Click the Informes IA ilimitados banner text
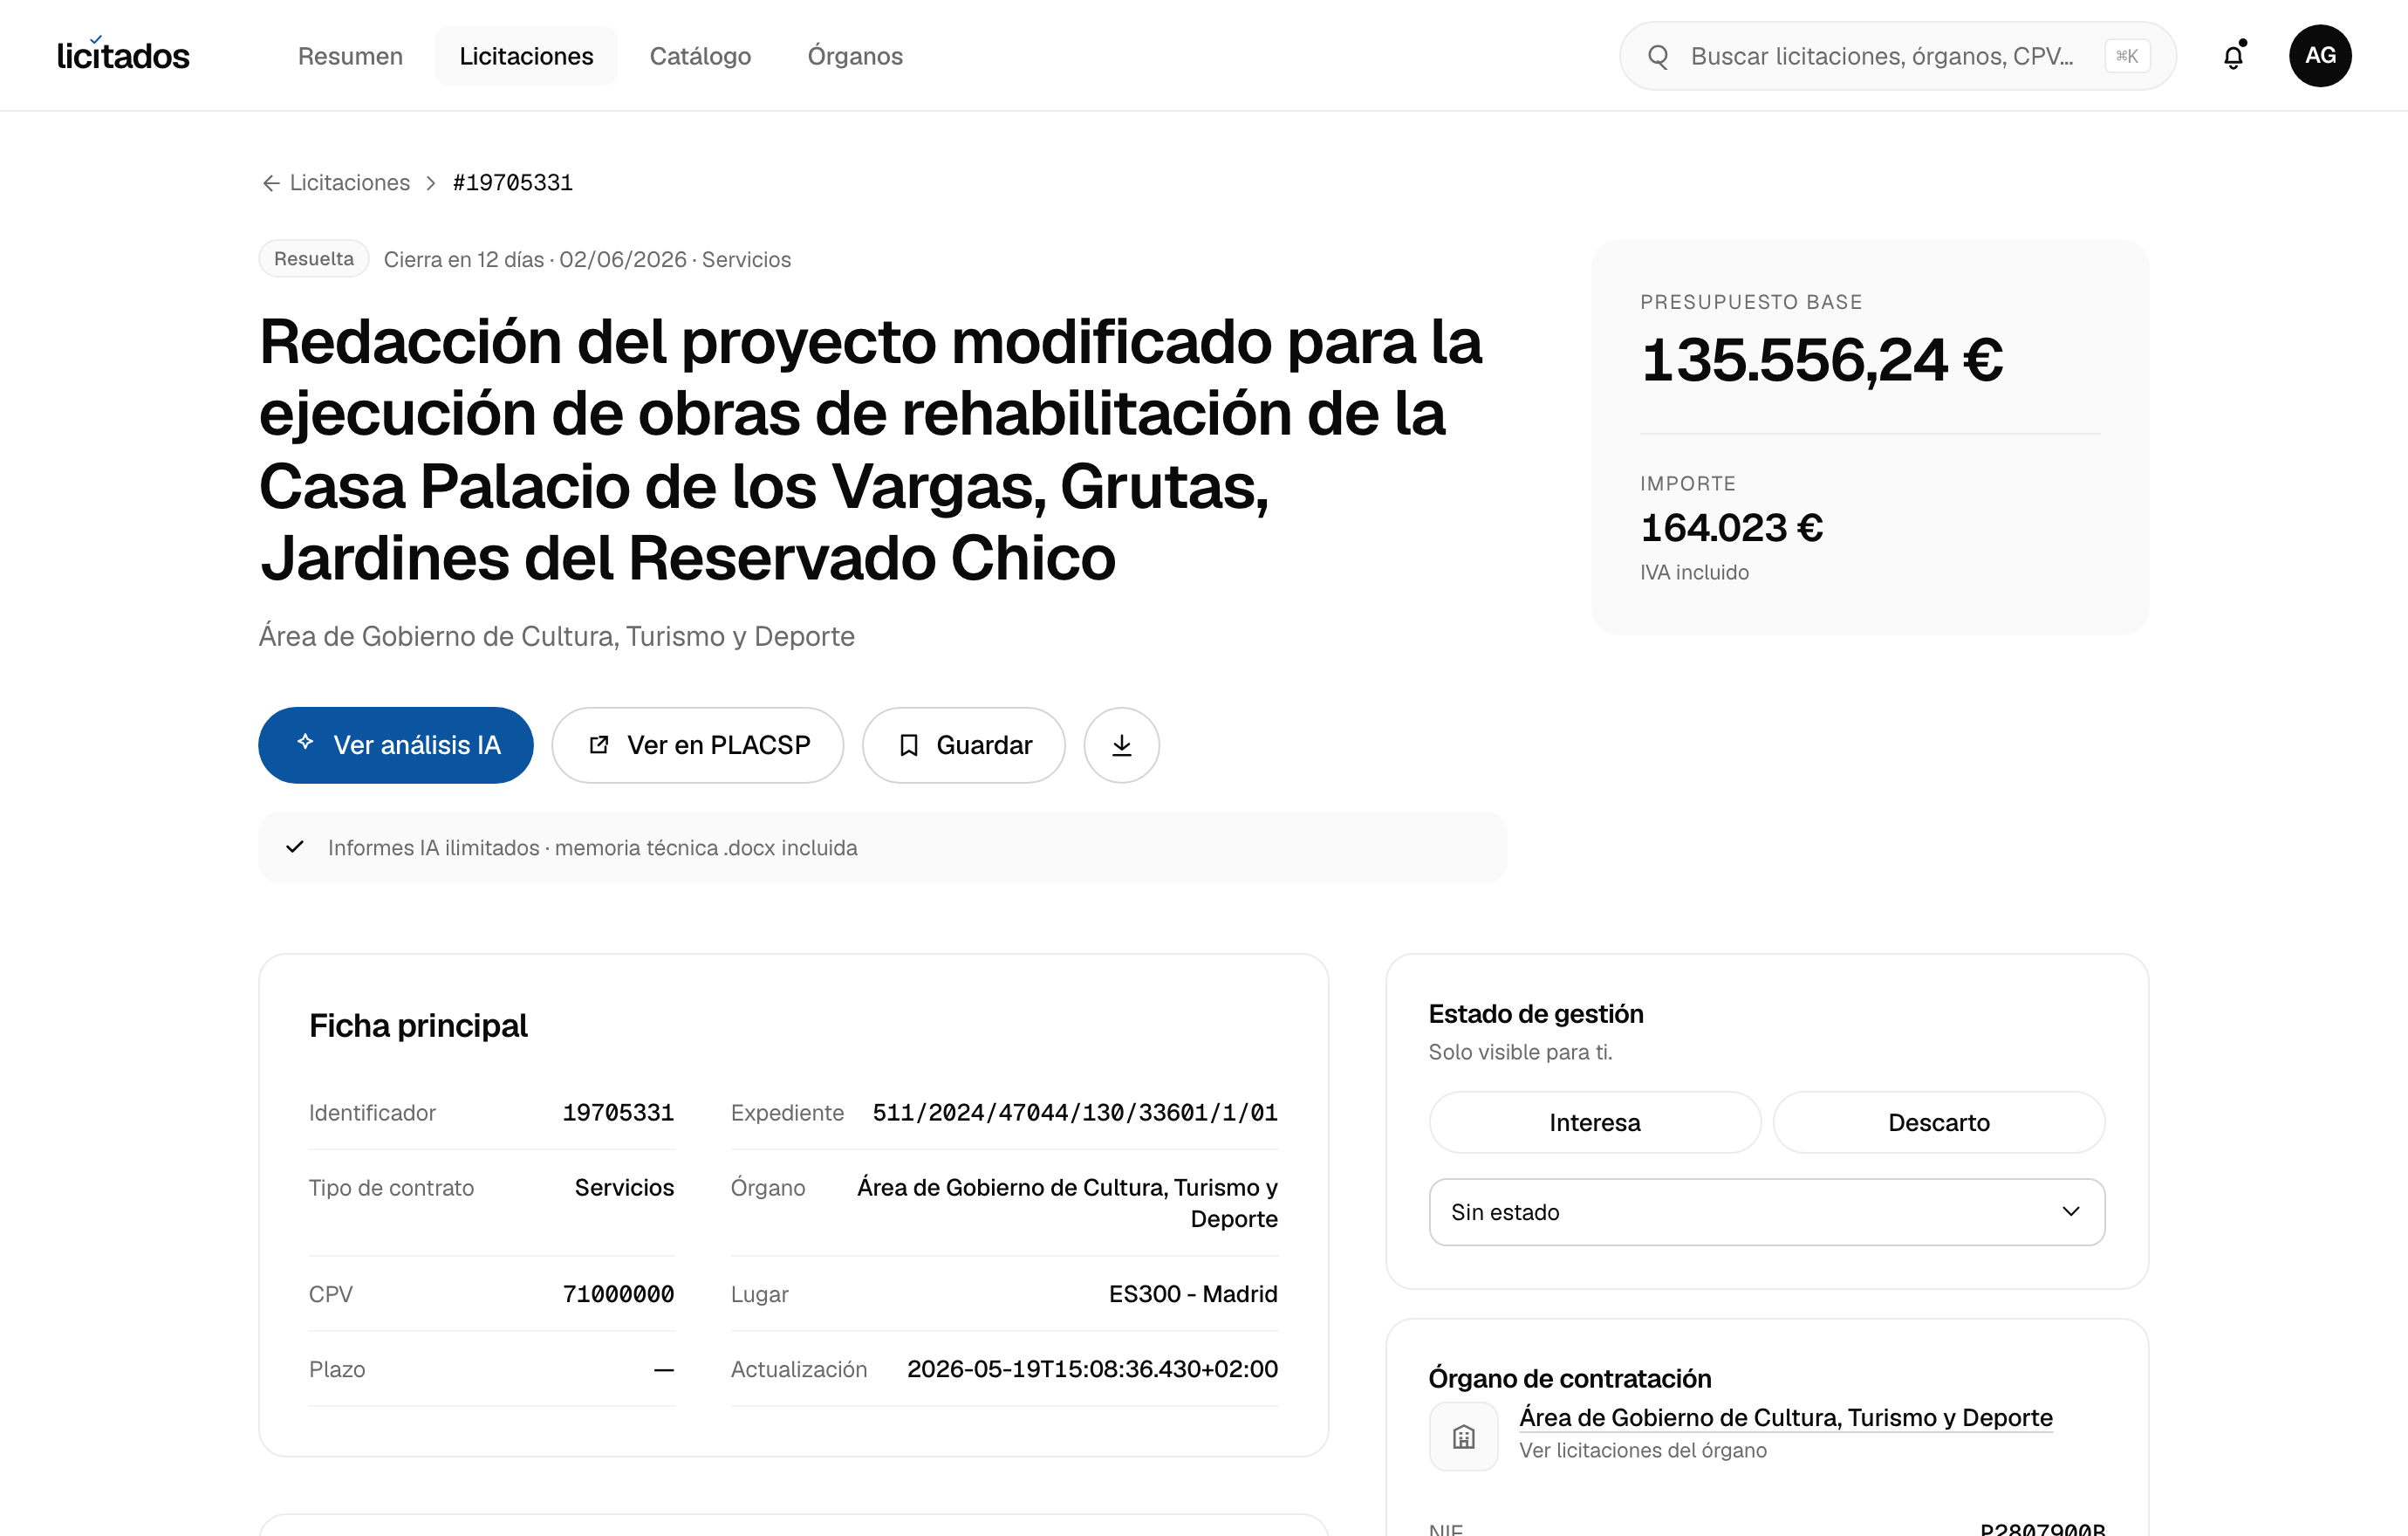This screenshot has height=1536, width=2408. click(x=592, y=848)
